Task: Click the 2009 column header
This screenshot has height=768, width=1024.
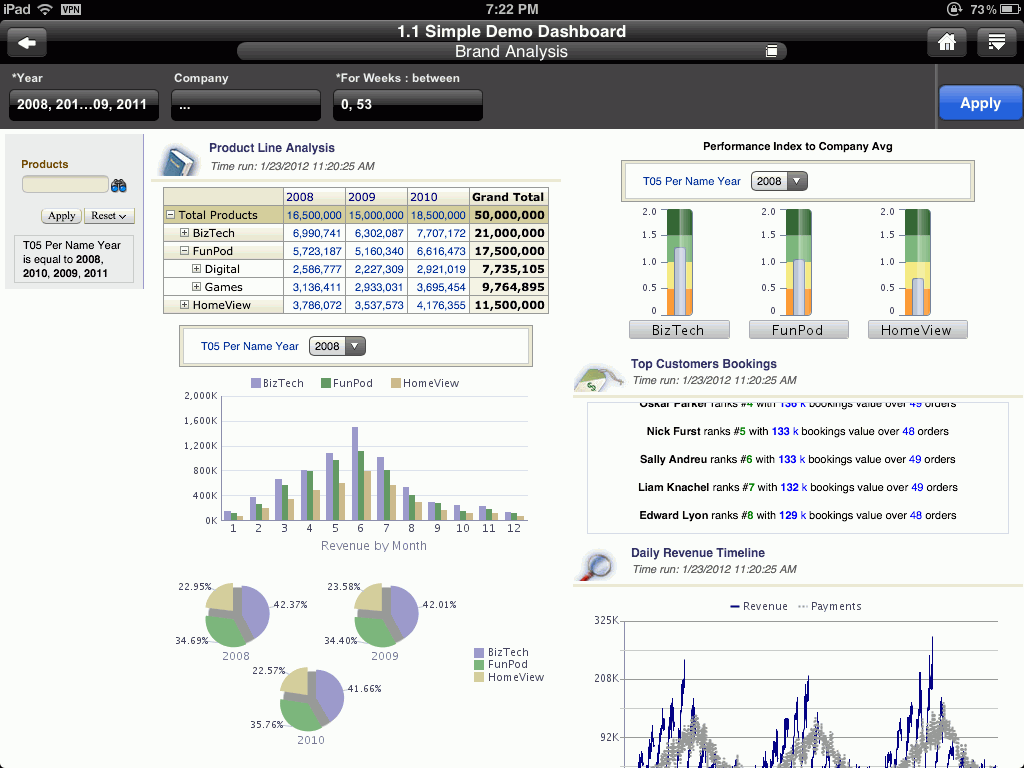Action: point(376,197)
